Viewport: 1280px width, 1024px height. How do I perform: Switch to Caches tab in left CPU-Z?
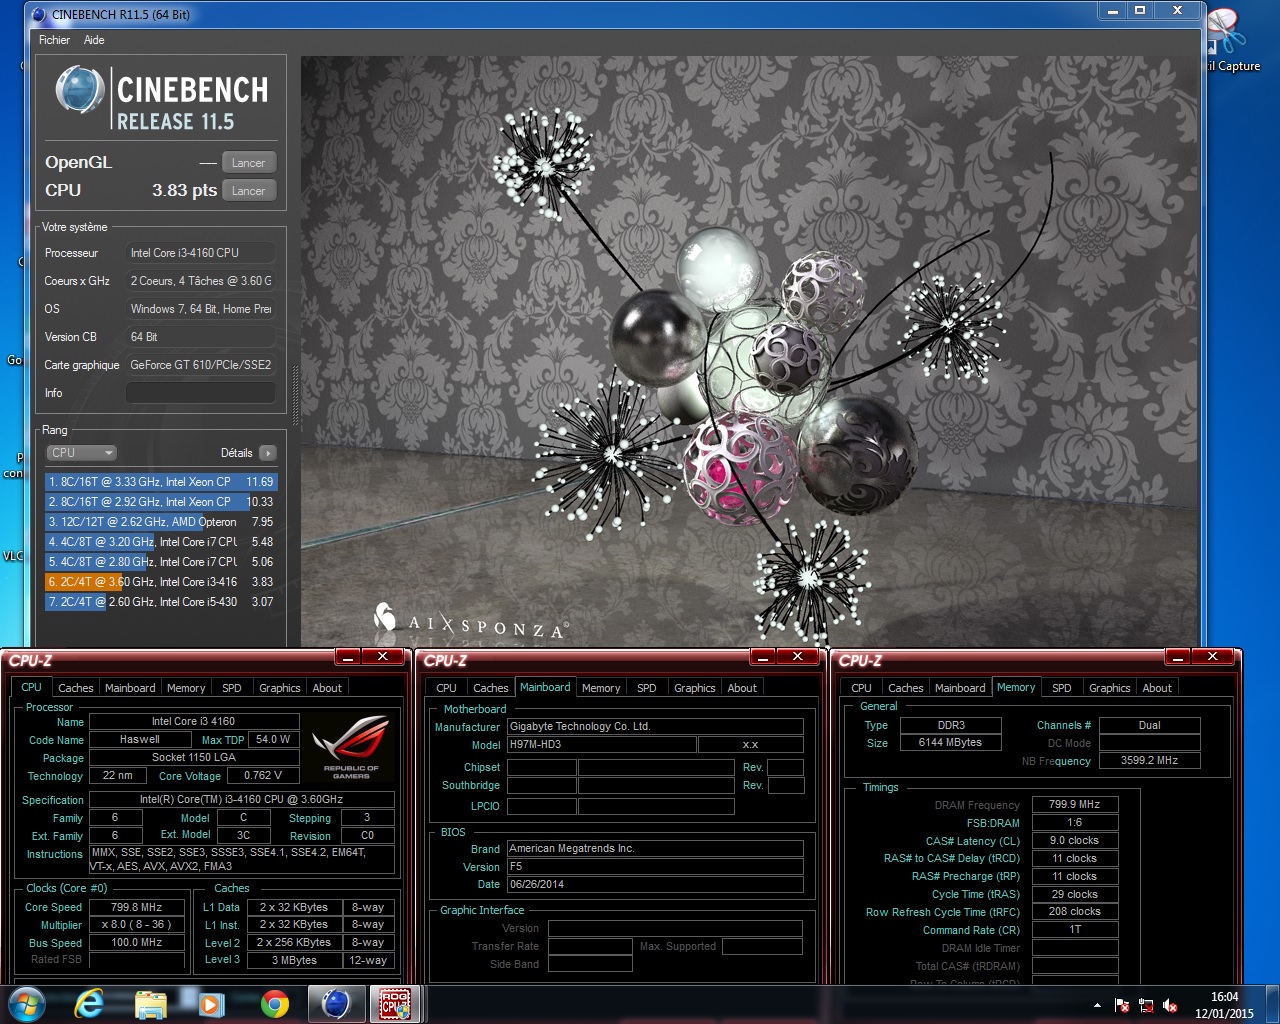tap(75, 688)
